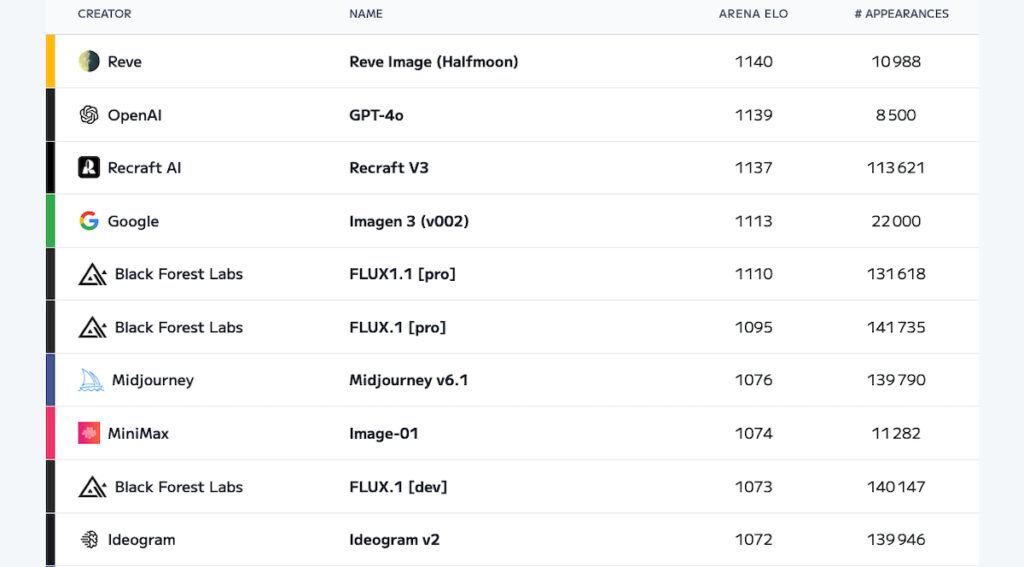Click the Ideogram logo icon
The image size is (1024, 567).
[x=89, y=540]
